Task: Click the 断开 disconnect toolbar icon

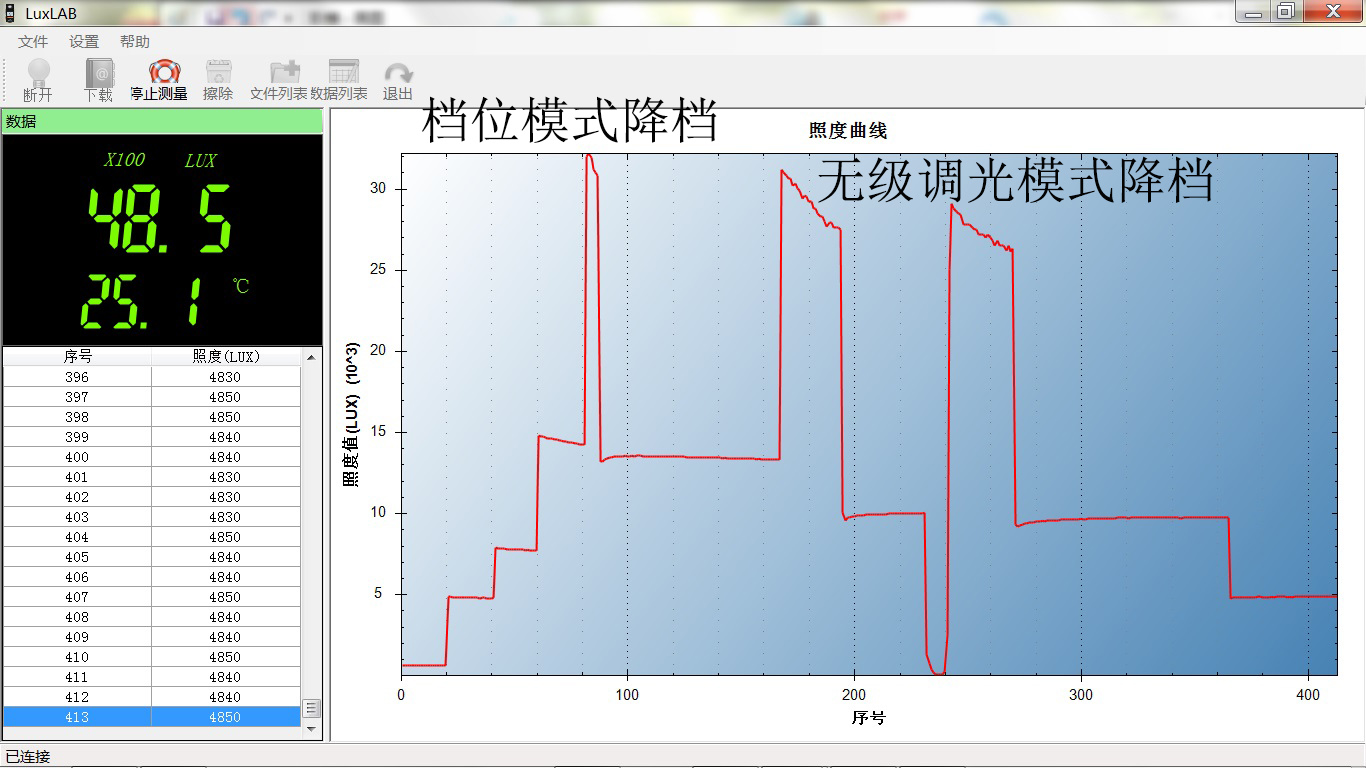Action: click(38, 80)
